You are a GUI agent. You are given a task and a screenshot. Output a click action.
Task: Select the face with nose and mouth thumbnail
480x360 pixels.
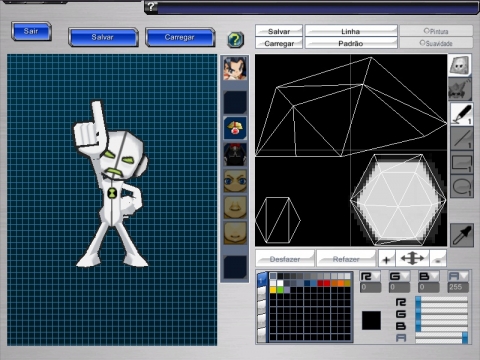[235, 207]
